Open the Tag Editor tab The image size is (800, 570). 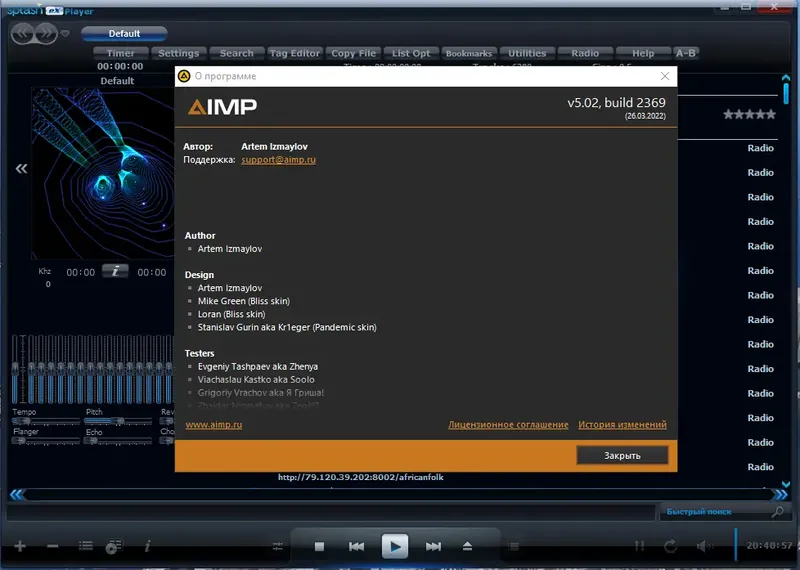coord(294,53)
